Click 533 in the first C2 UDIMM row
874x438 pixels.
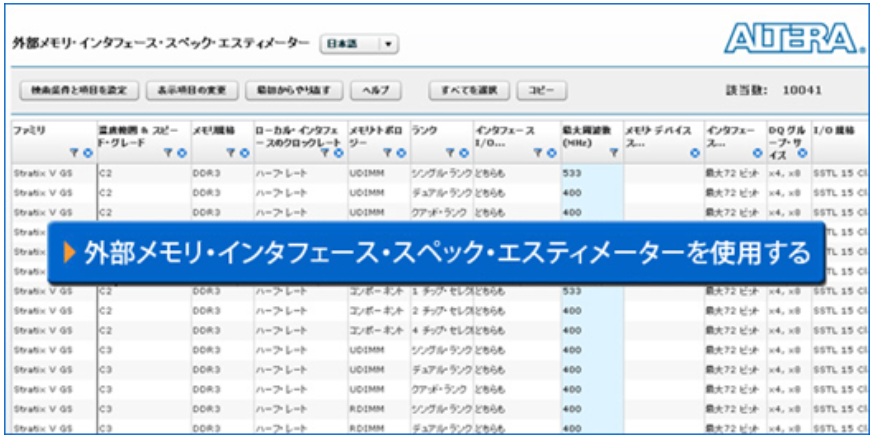[x=572, y=173]
